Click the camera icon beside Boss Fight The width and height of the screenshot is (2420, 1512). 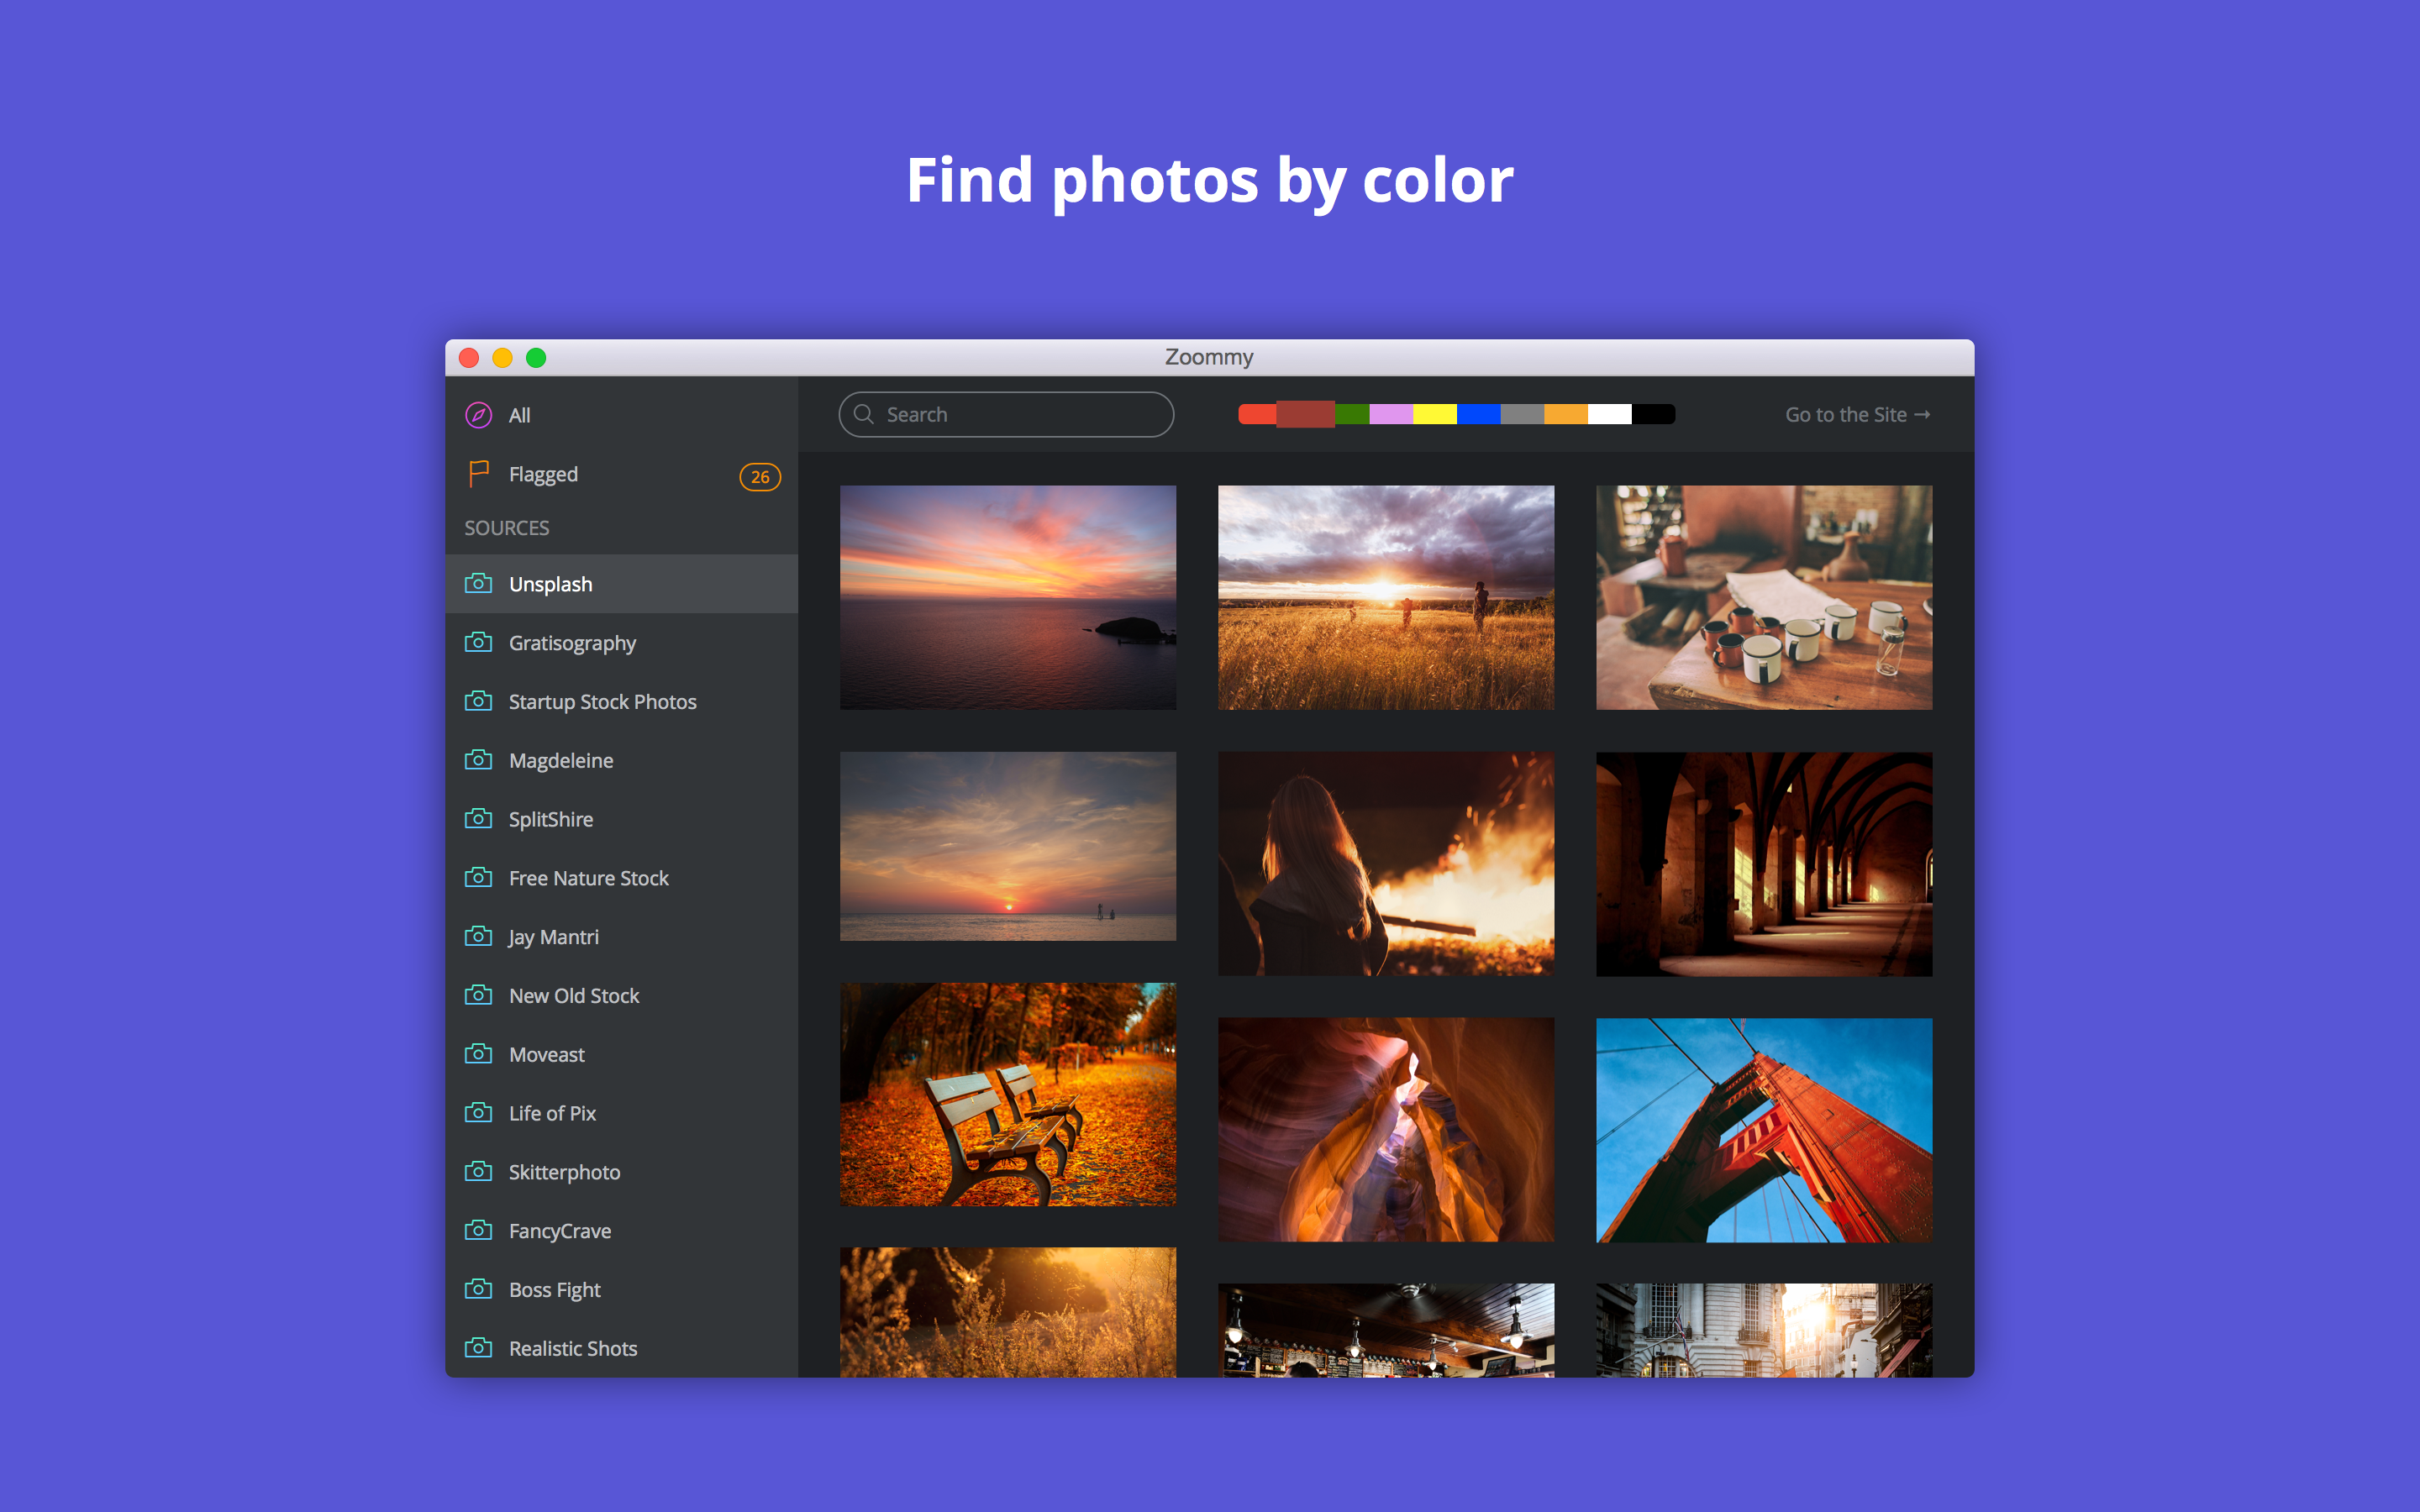point(478,1289)
